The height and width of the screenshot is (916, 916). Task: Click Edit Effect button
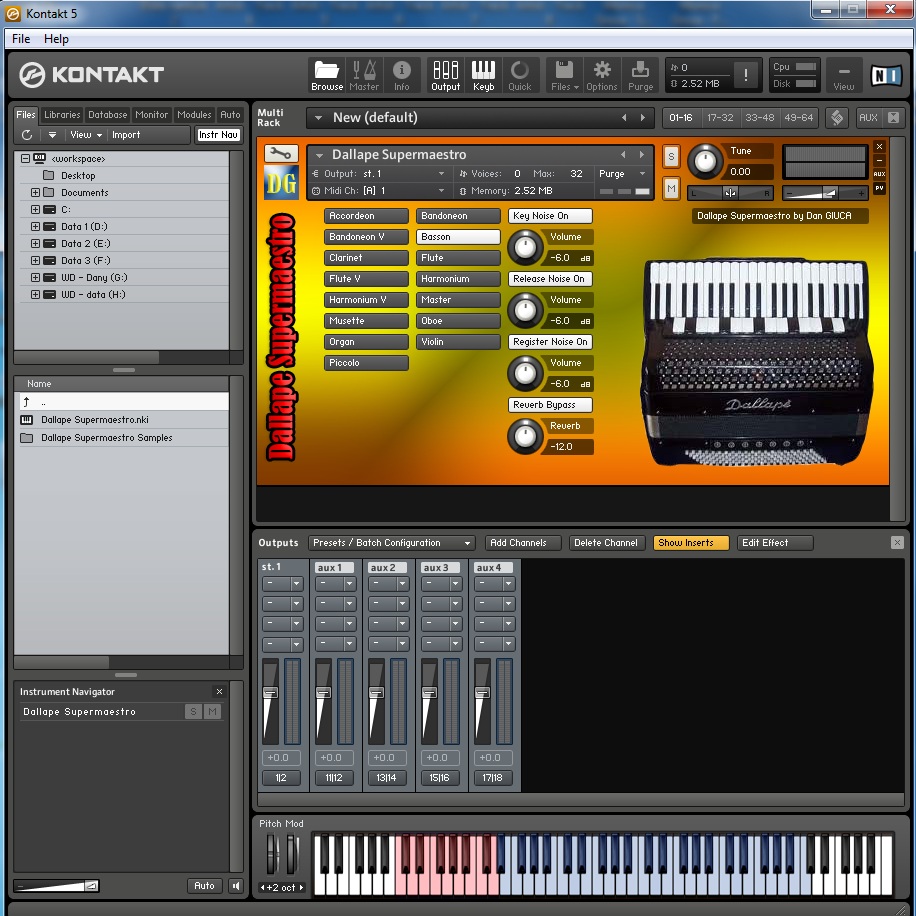(x=775, y=543)
